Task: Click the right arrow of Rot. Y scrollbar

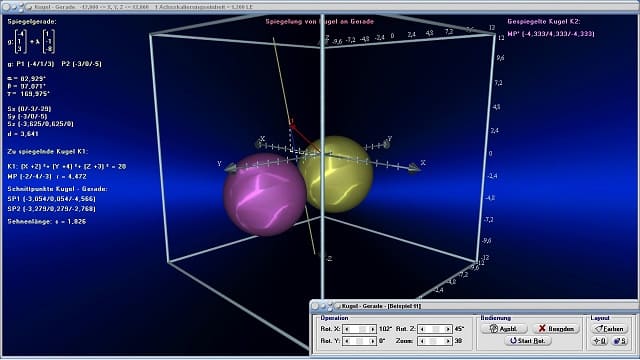Action: coord(372,341)
